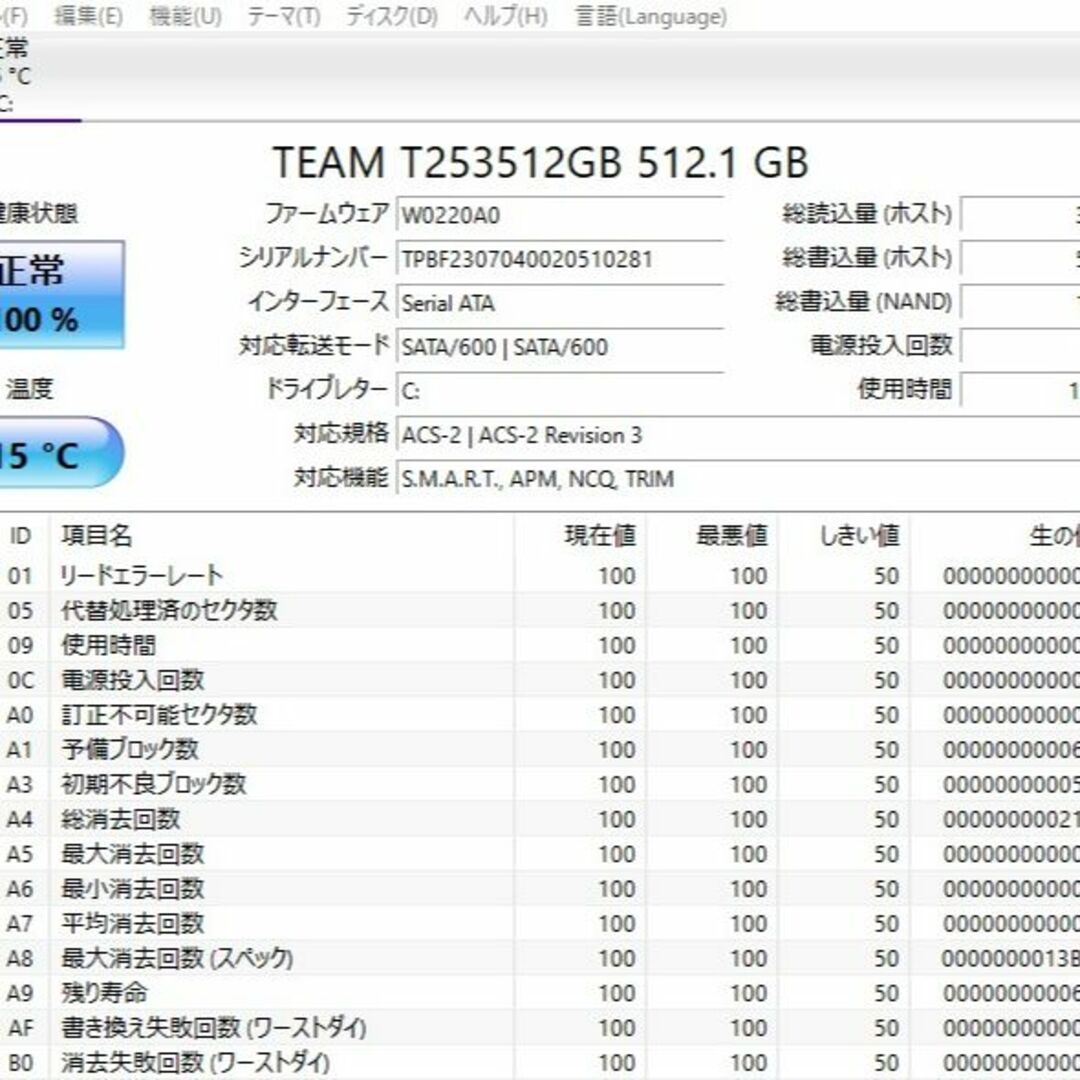Select the 使用時間 attribute row 09
Screen dimensions: 1080x1080
[540, 645]
